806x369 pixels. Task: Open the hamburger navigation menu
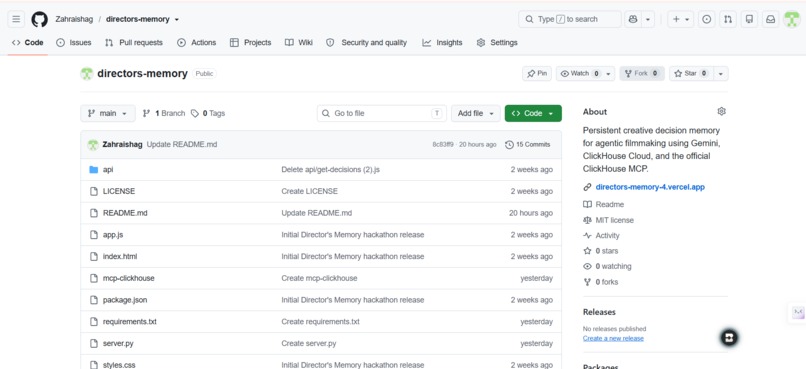coord(16,19)
